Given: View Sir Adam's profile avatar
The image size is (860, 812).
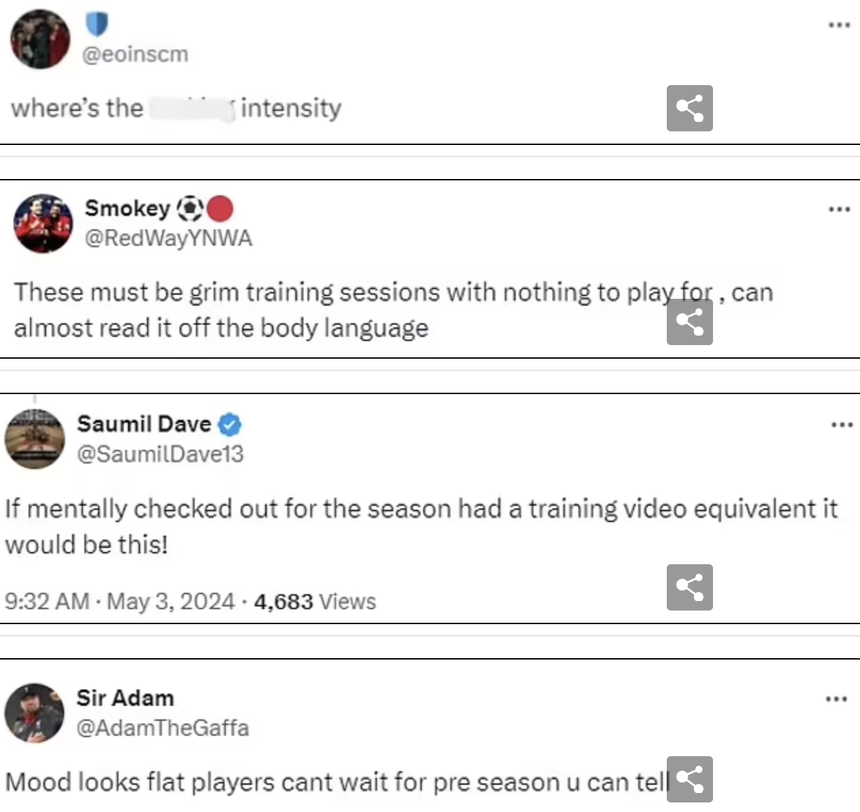Looking at the screenshot, I should pyautogui.click(x=35, y=713).
